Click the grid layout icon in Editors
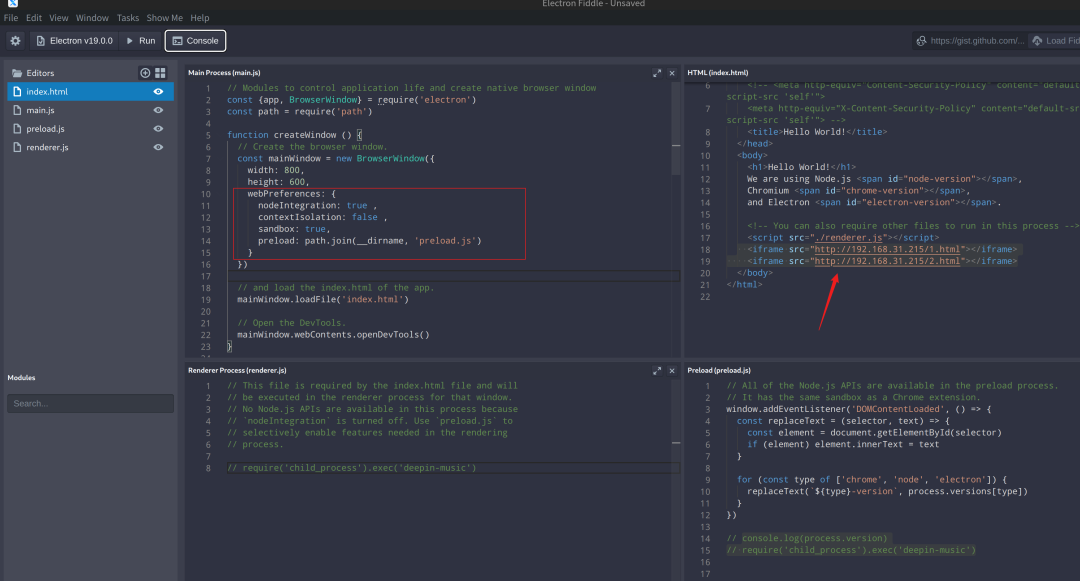Viewport: 1080px width, 581px height. [160, 73]
